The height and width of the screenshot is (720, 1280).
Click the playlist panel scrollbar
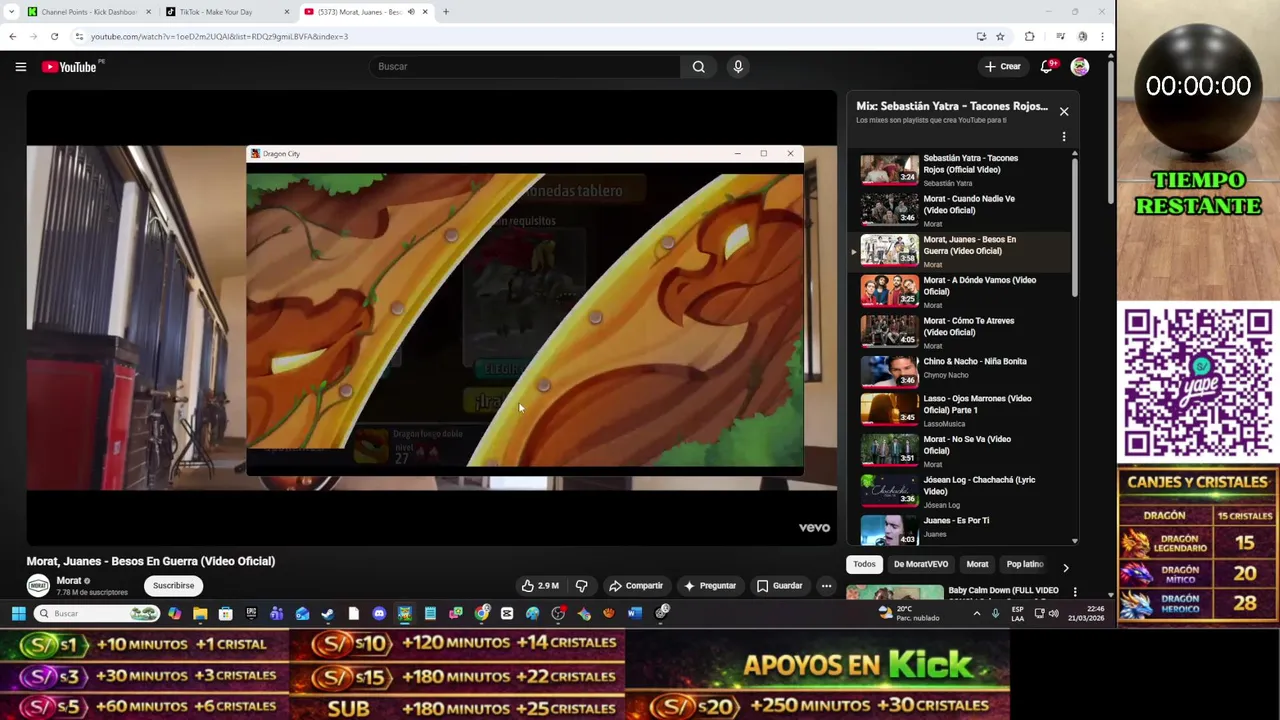1075,227
